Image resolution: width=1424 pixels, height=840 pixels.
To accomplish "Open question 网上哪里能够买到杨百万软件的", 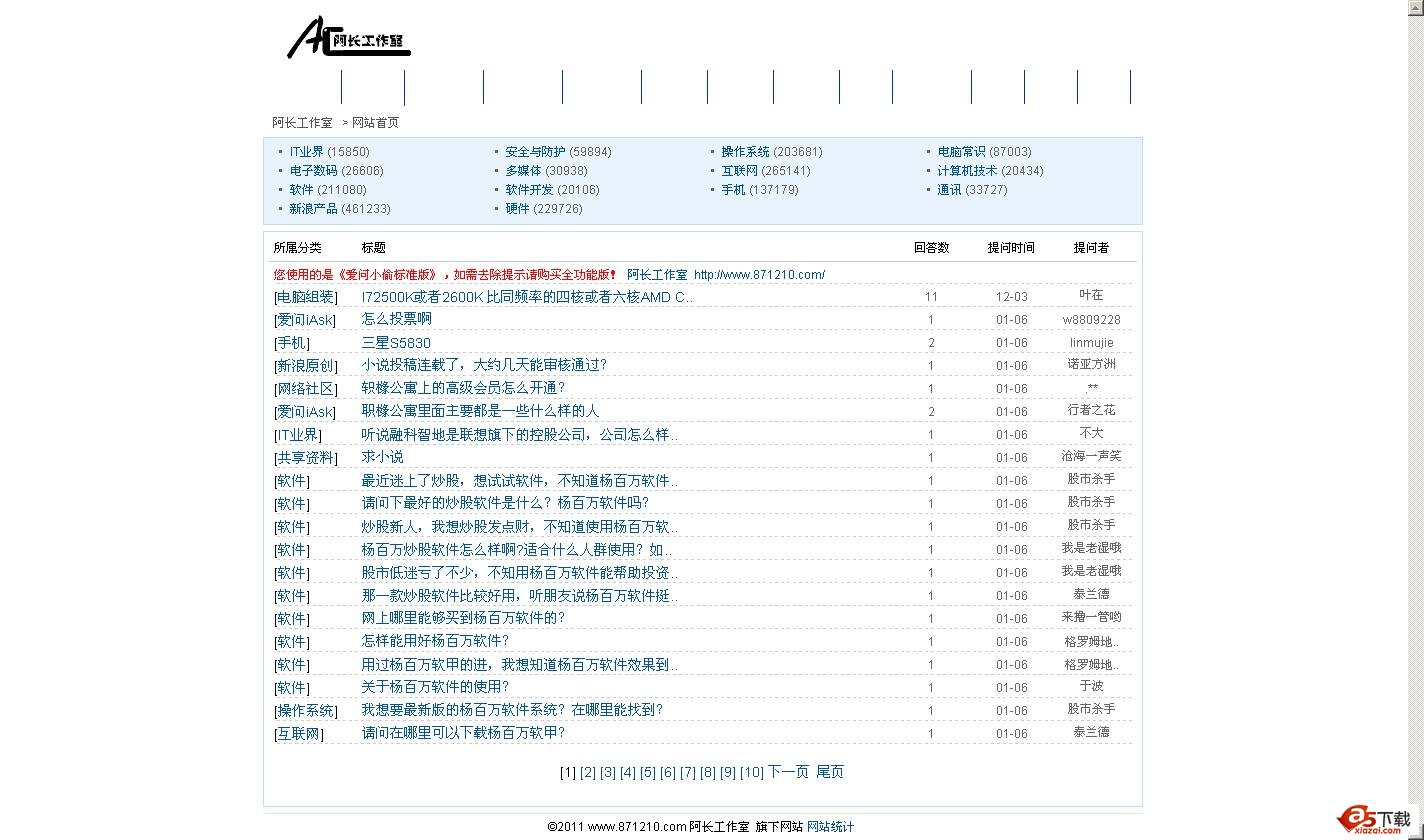I will click(464, 618).
